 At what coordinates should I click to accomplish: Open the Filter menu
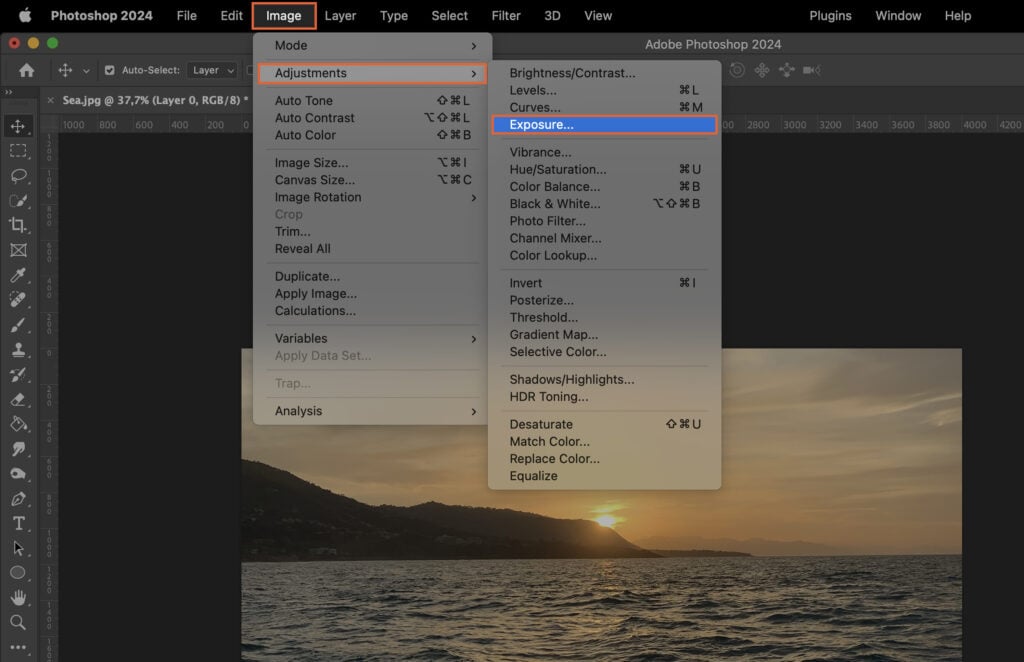[x=506, y=15]
